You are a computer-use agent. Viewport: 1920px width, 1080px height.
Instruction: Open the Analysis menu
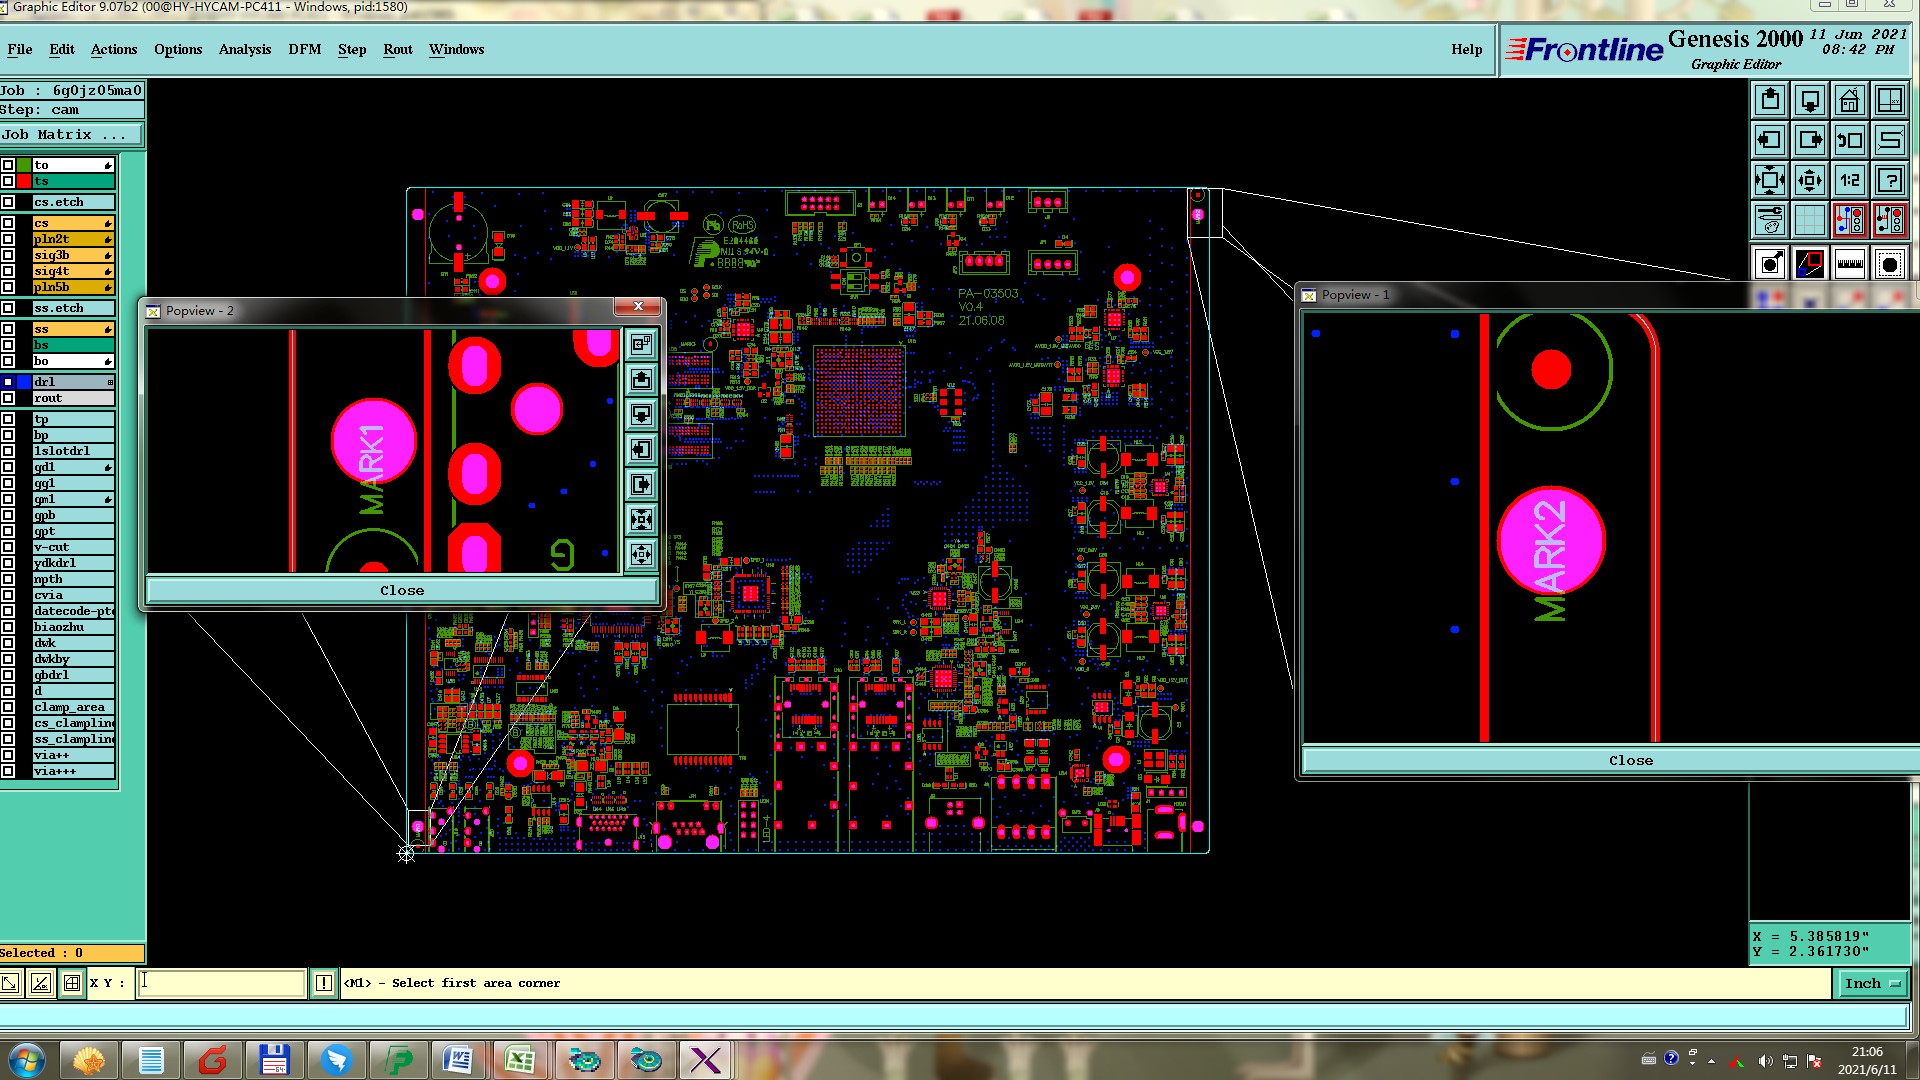pos(244,49)
